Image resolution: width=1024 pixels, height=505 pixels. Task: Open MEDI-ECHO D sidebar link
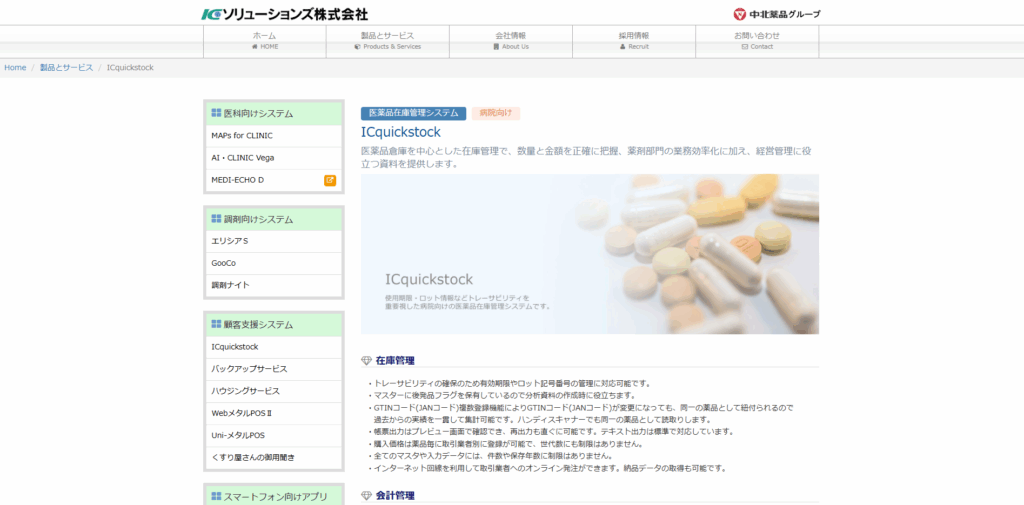274,180
